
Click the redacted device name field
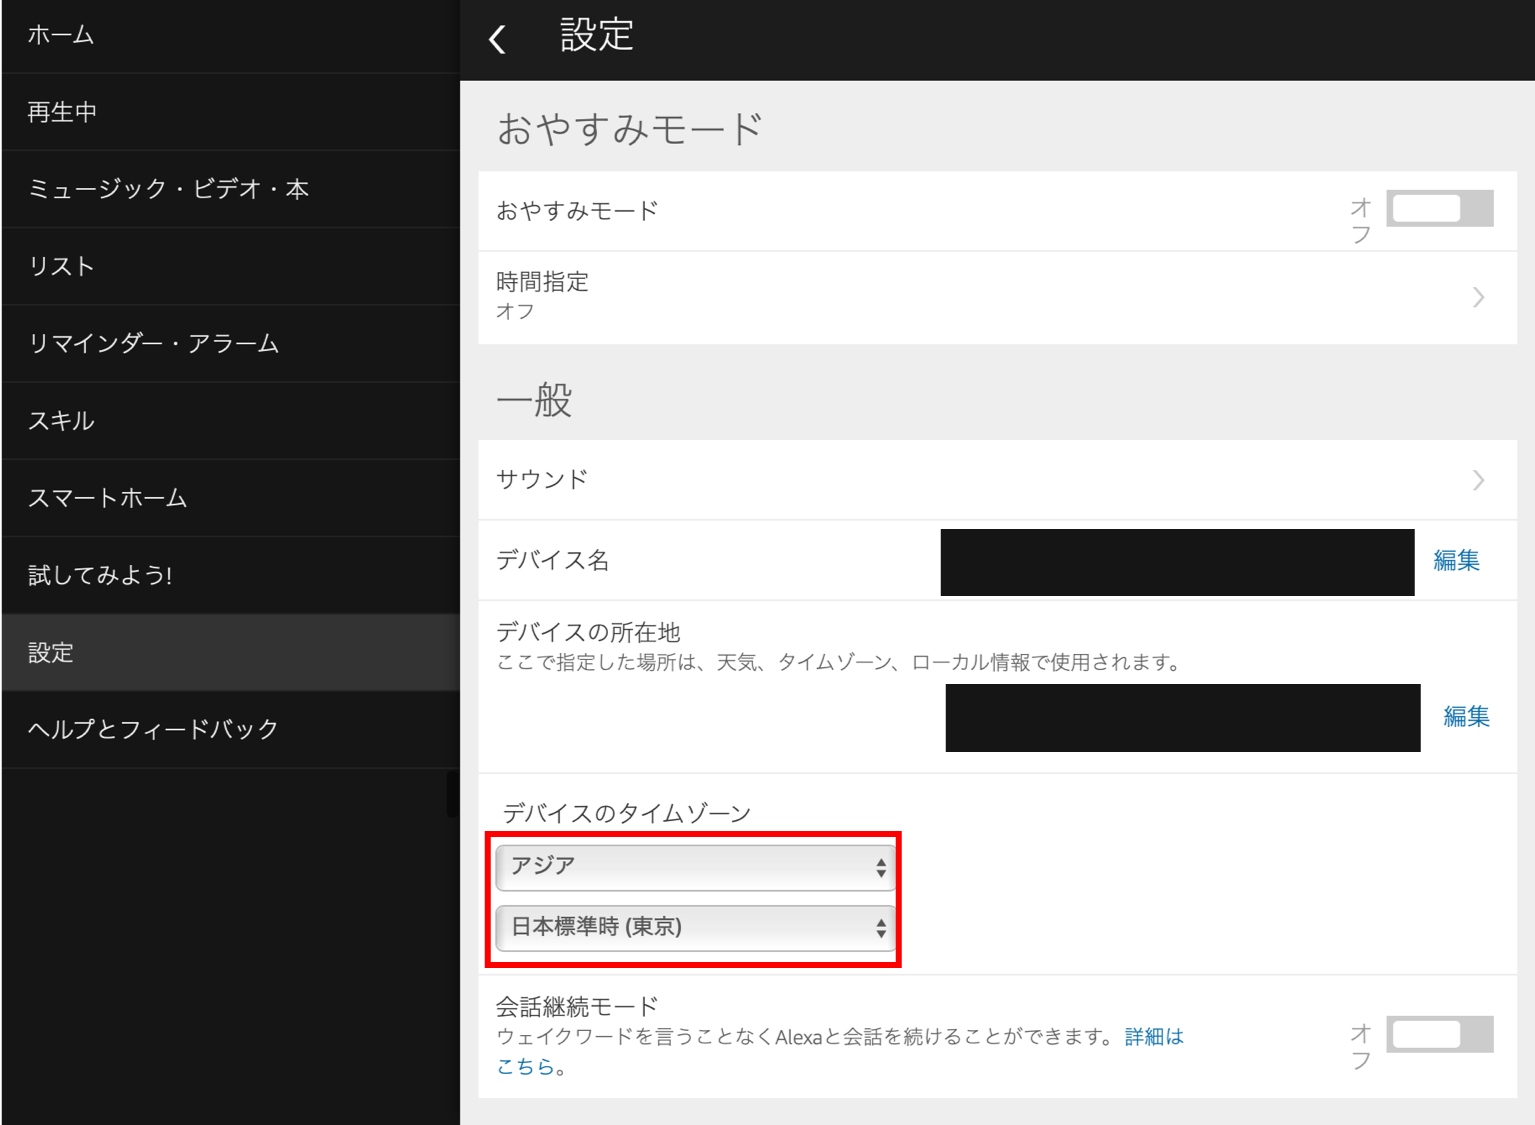pyautogui.click(x=1176, y=561)
